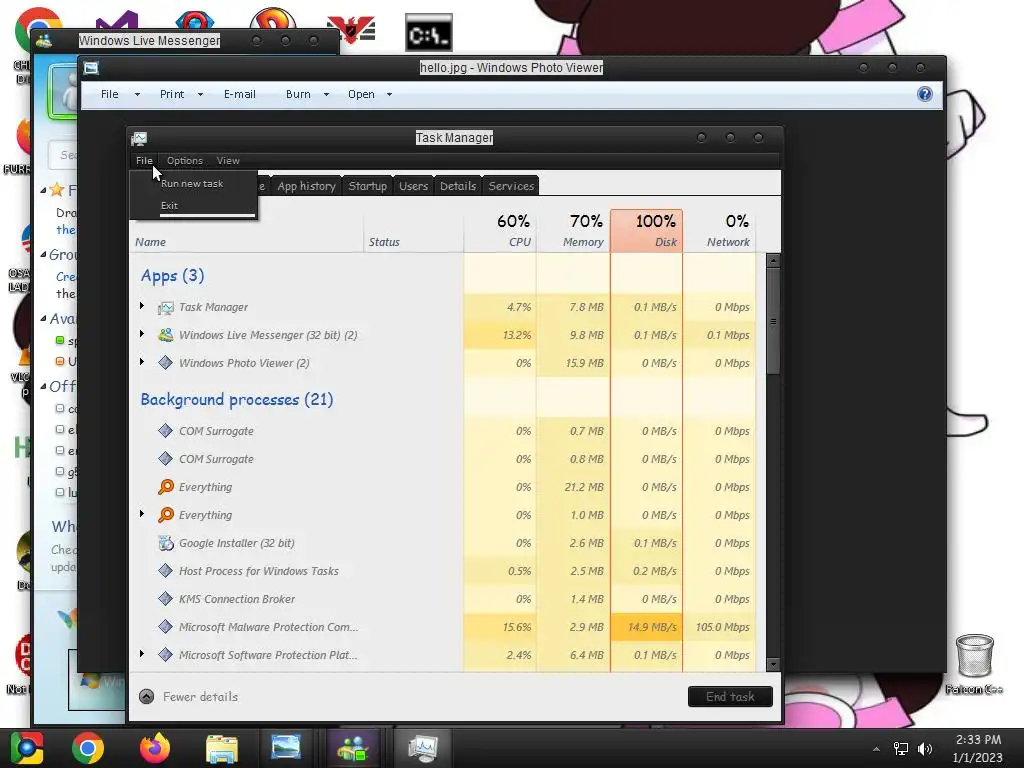Screen dimensions: 1024x768
Task: Select the second COM Surrogate process
Action: click(443, 459)
